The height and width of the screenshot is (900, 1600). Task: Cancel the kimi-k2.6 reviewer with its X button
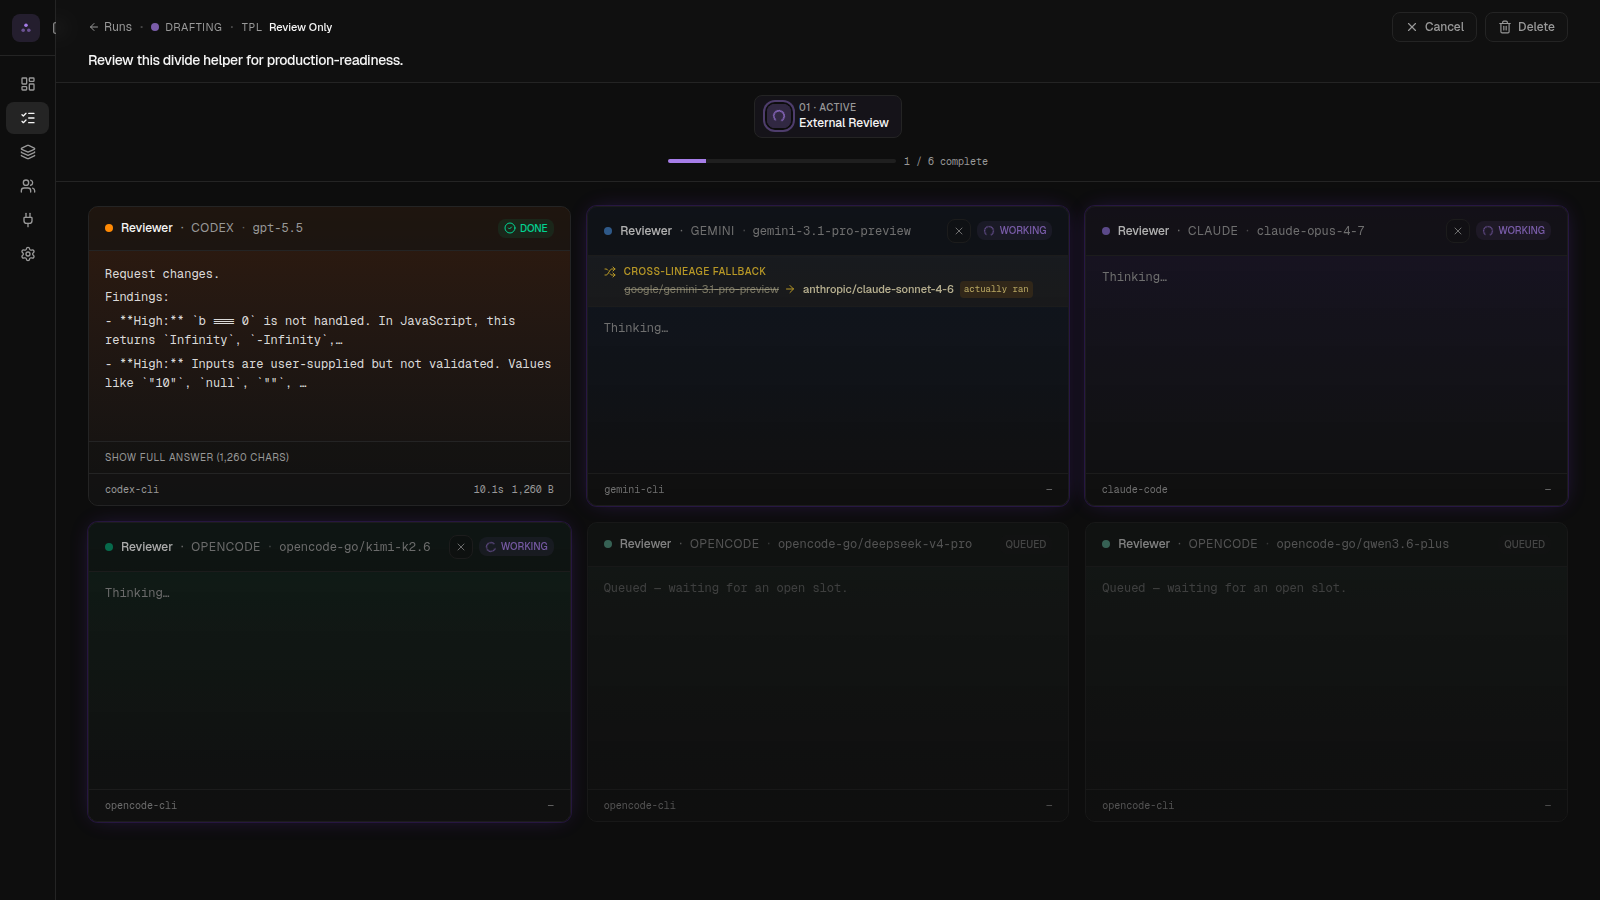[461, 547]
